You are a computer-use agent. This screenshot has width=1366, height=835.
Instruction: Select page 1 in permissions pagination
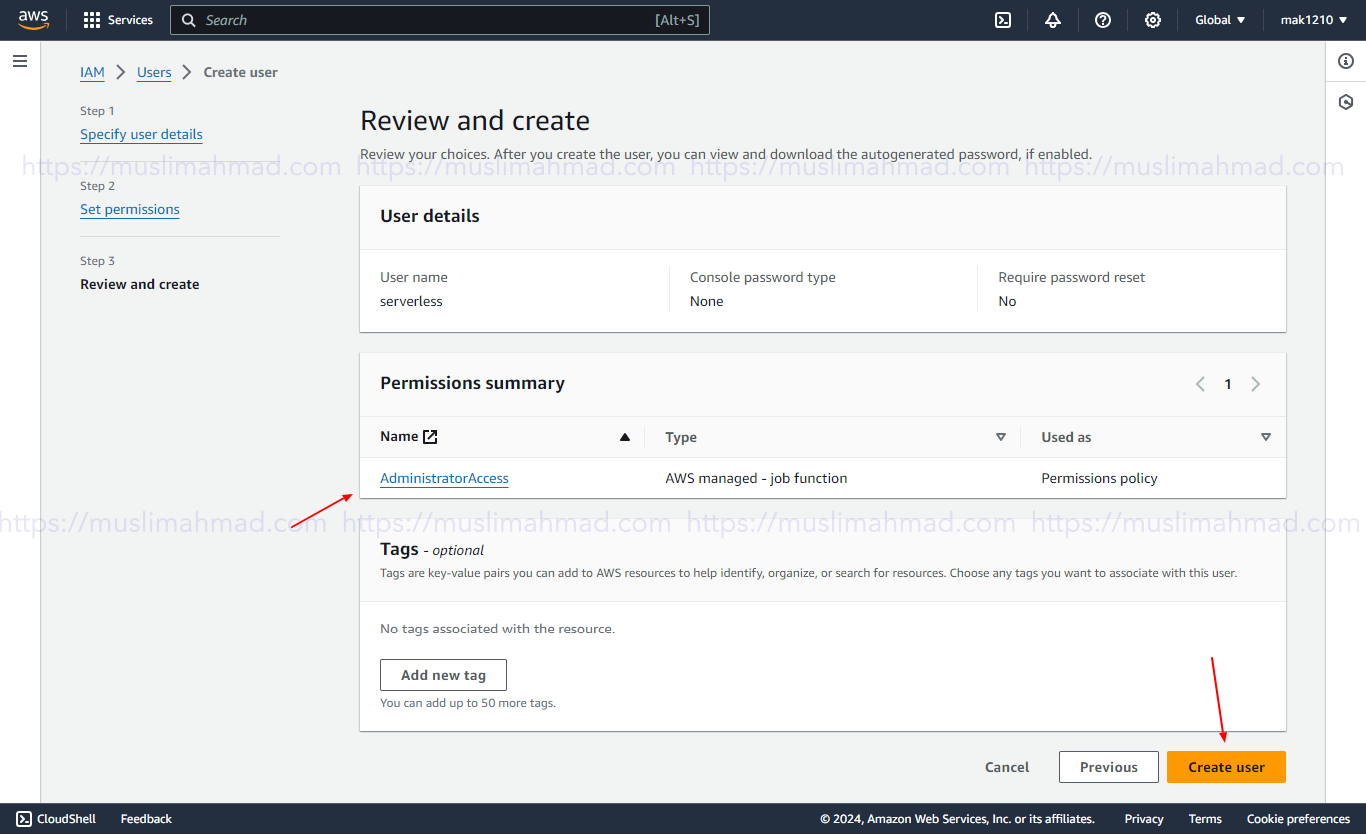pos(1228,384)
